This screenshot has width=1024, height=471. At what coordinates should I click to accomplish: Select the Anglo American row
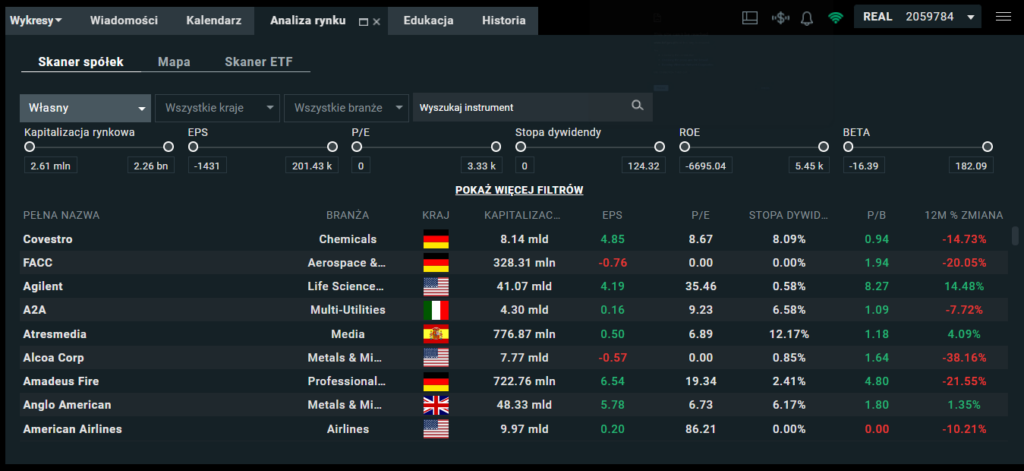(x=67, y=405)
